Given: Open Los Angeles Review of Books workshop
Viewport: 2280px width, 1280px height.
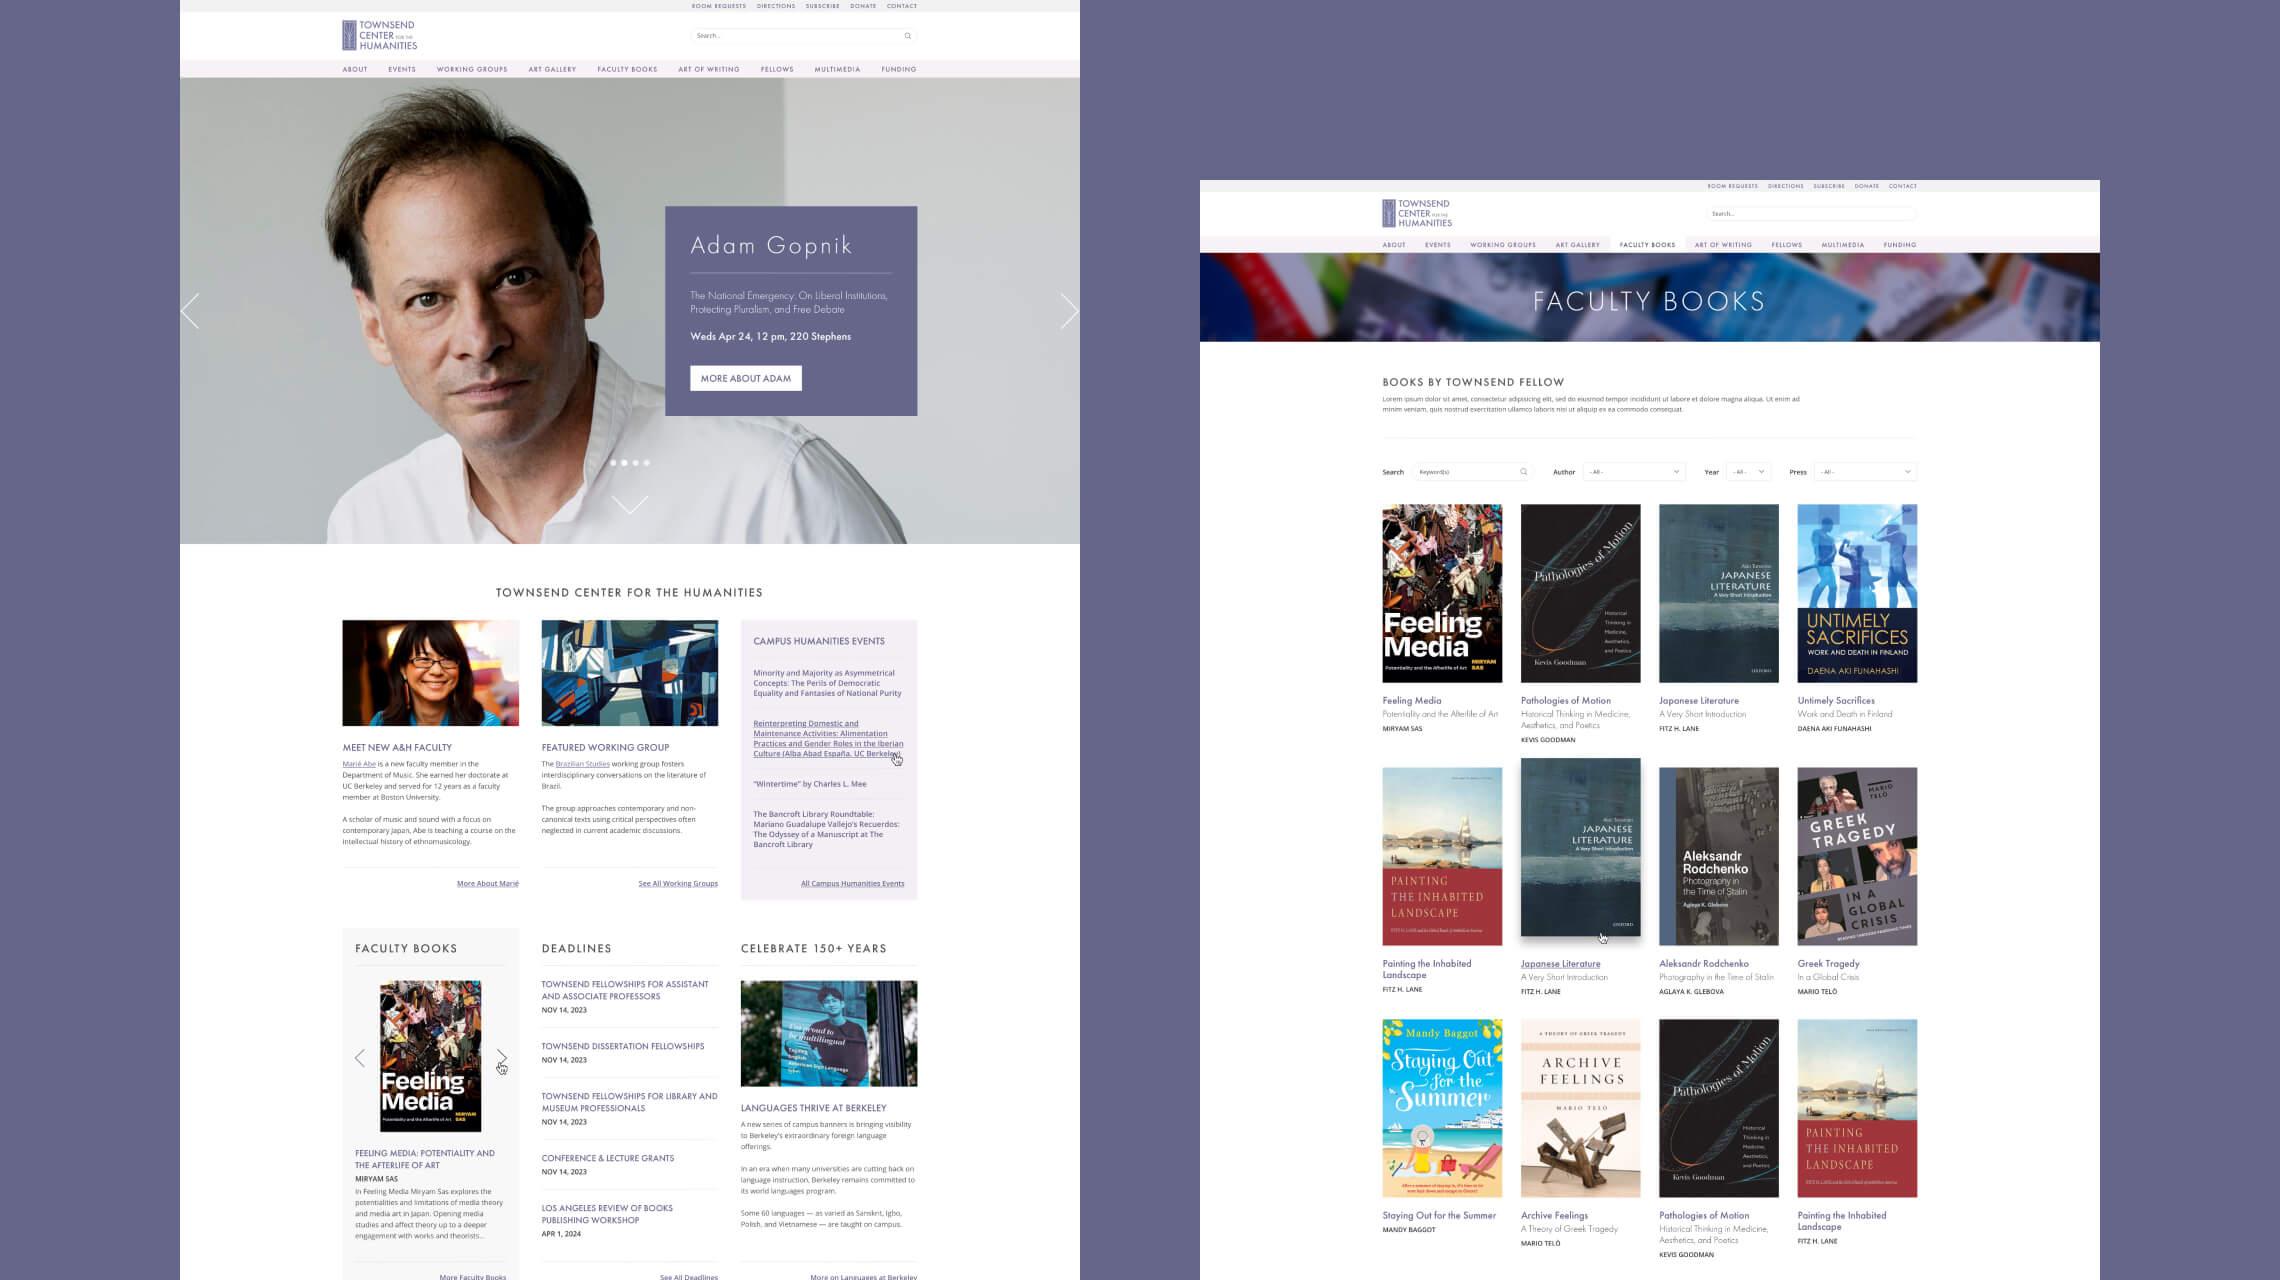Looking at the screenshot, I should (x=607, y=1214).
